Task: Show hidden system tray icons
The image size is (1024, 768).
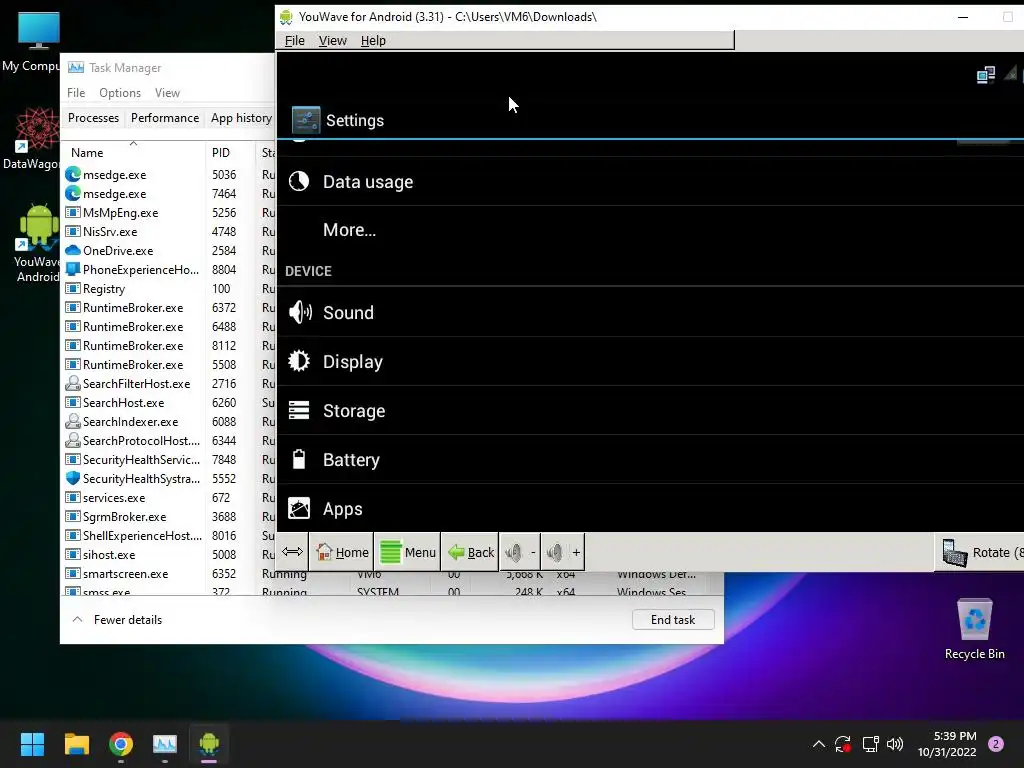Action: click(818, 744)
